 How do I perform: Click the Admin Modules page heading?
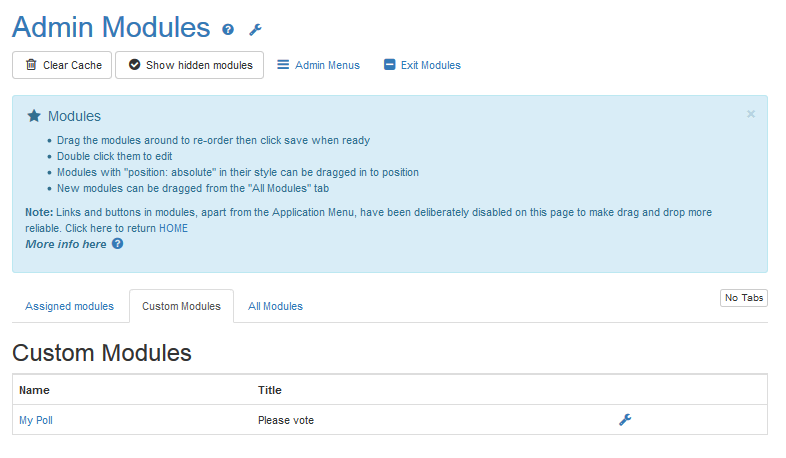tap(111, 27)
